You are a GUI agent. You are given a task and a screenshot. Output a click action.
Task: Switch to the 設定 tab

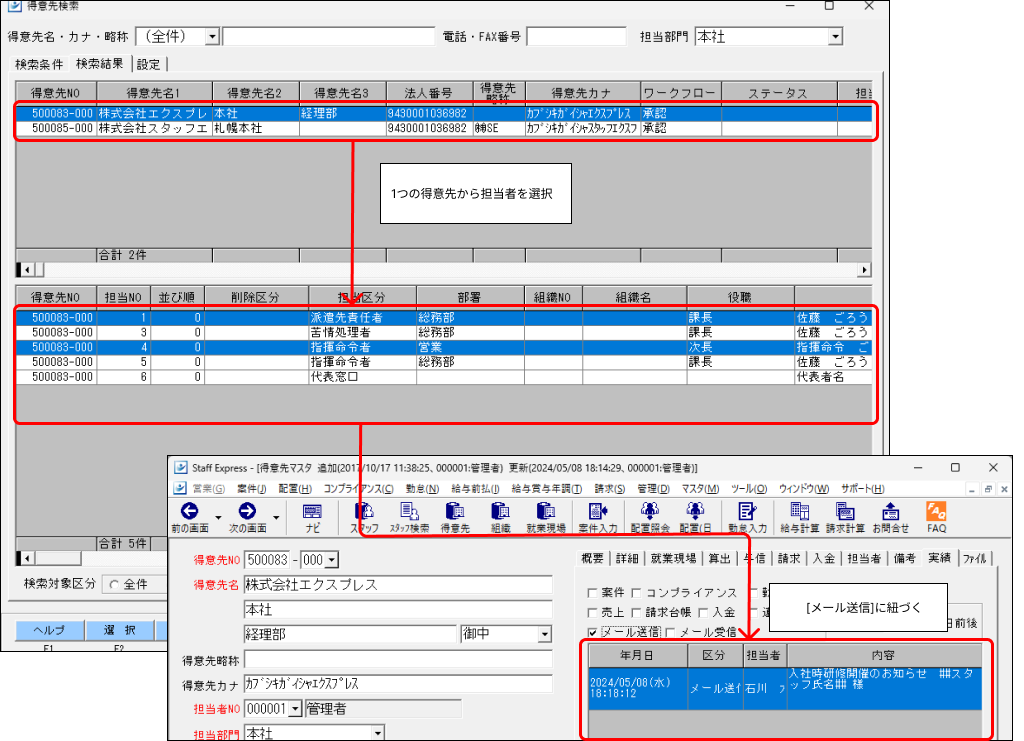[x=148, y=64]
